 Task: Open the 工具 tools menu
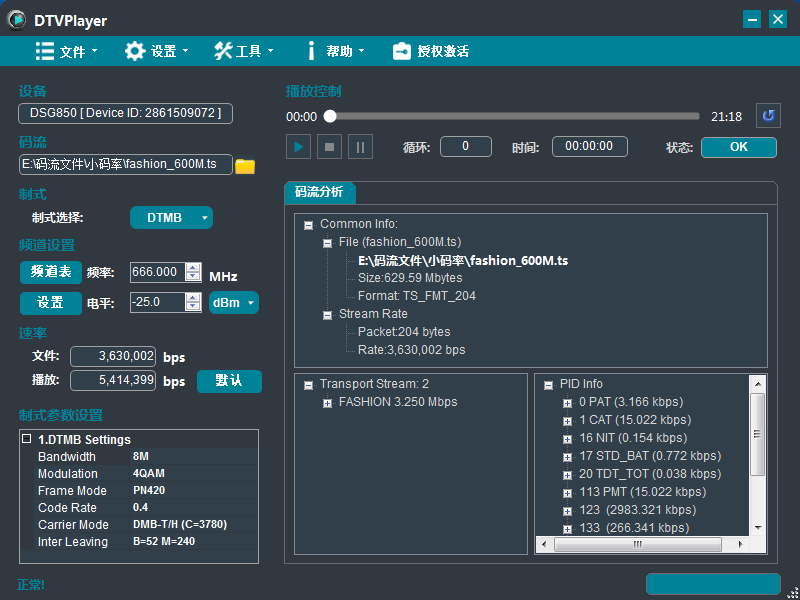pos(244,51)
